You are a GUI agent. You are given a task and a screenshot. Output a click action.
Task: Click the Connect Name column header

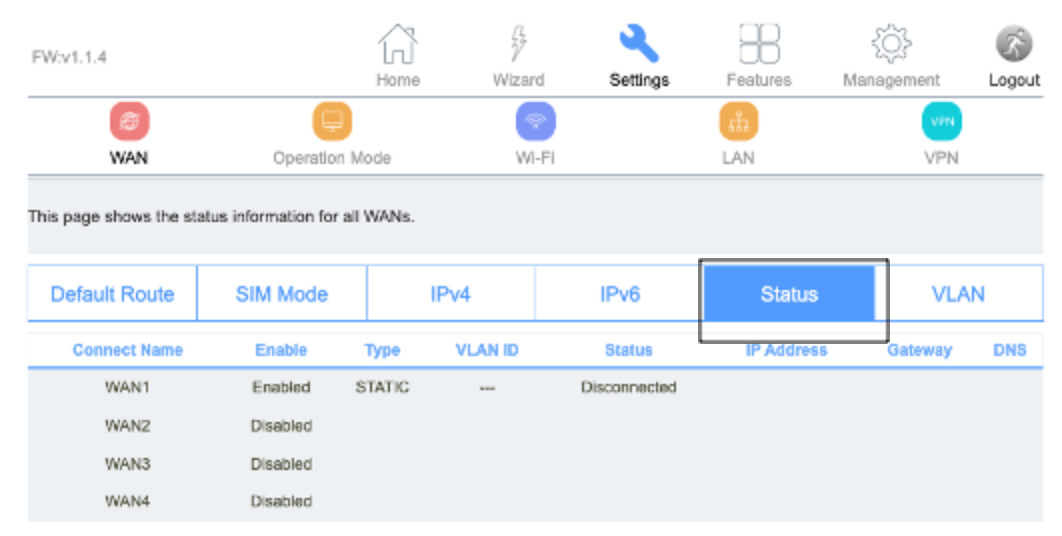(127, 350)
